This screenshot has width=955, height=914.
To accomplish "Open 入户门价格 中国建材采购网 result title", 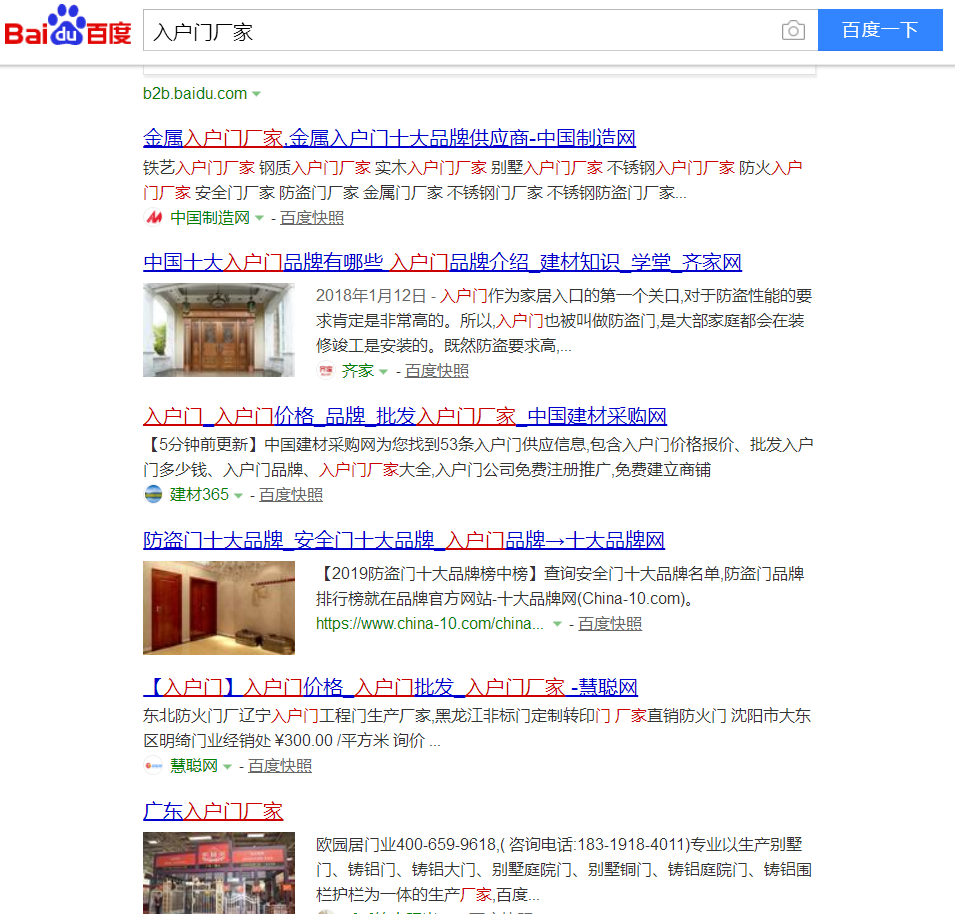I will pyautogui.click(x=405, y=417).
